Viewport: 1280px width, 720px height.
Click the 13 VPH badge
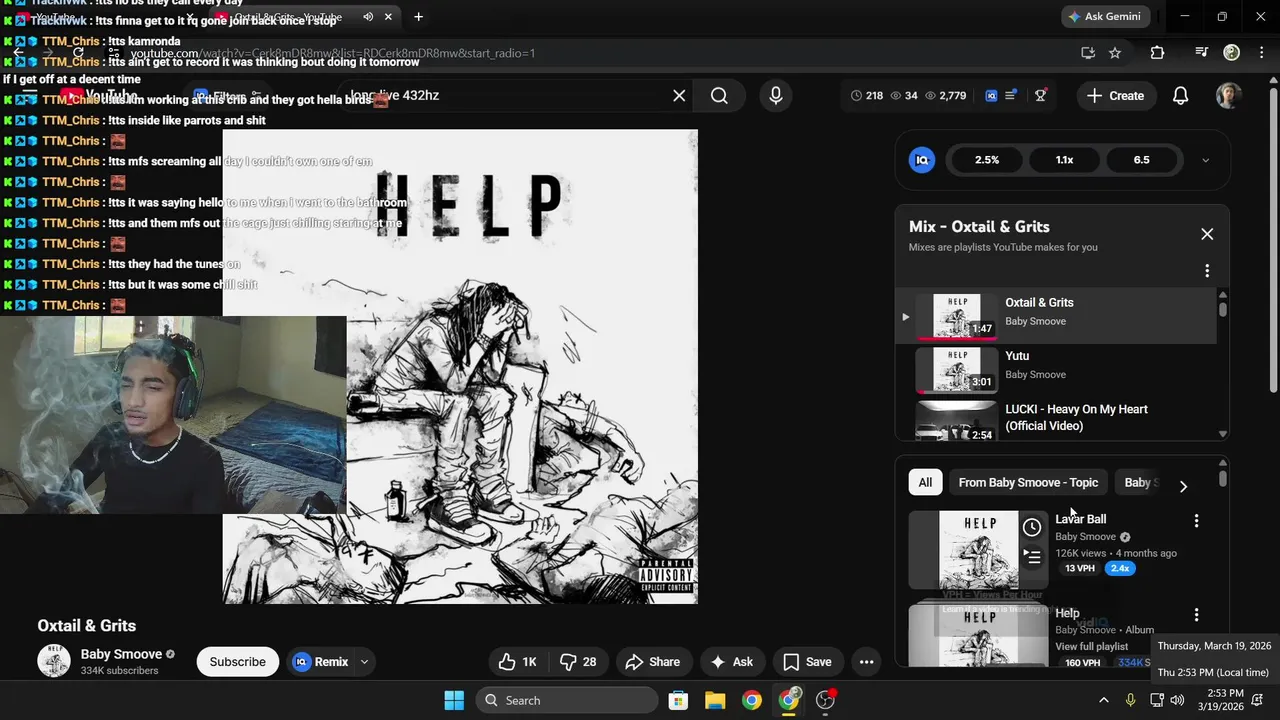click(1079, 568)
